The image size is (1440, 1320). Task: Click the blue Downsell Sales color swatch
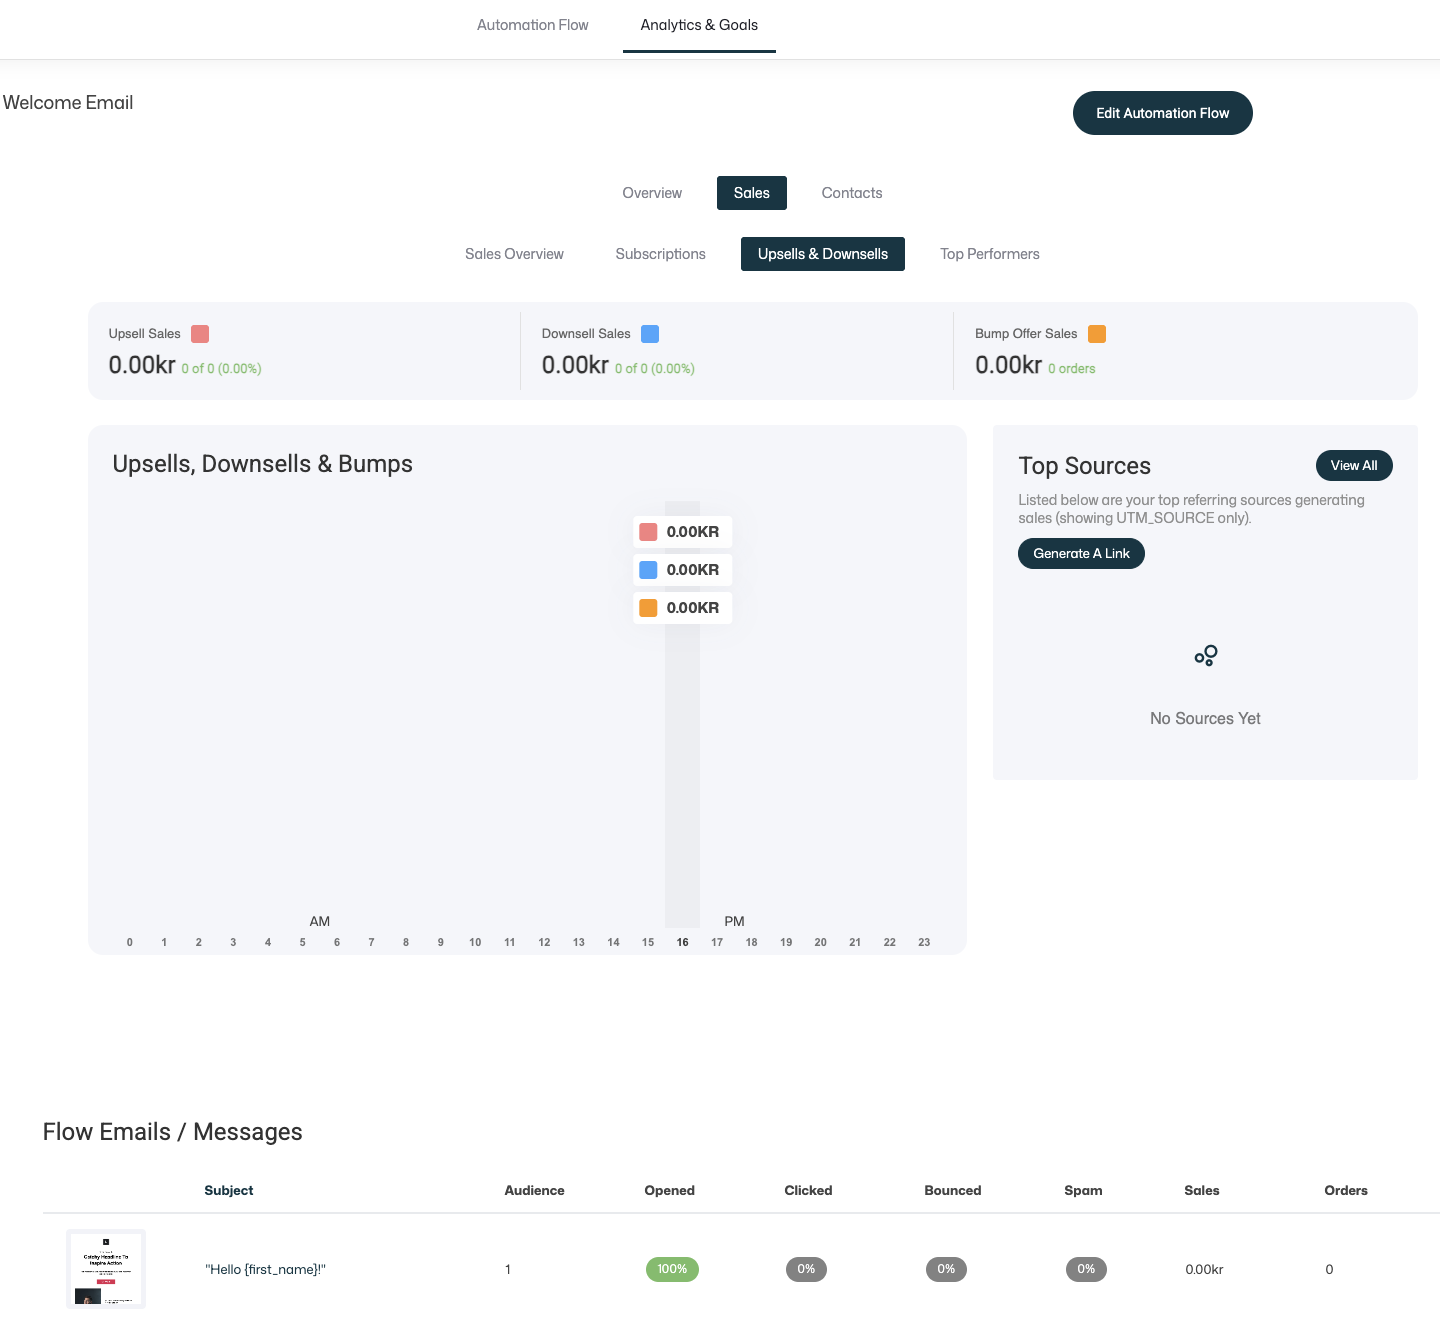click(650, 334)
